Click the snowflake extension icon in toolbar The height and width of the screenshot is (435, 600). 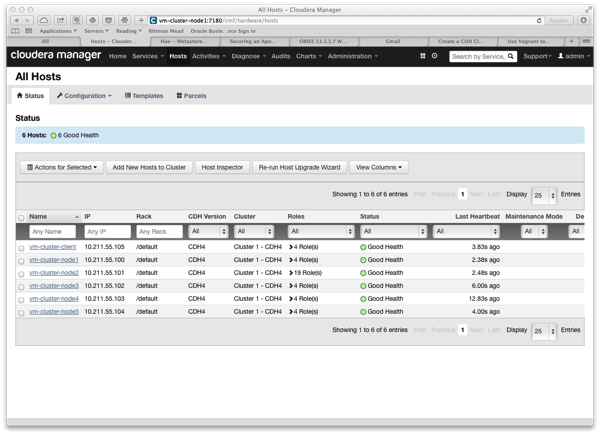[x=124, y=20]
